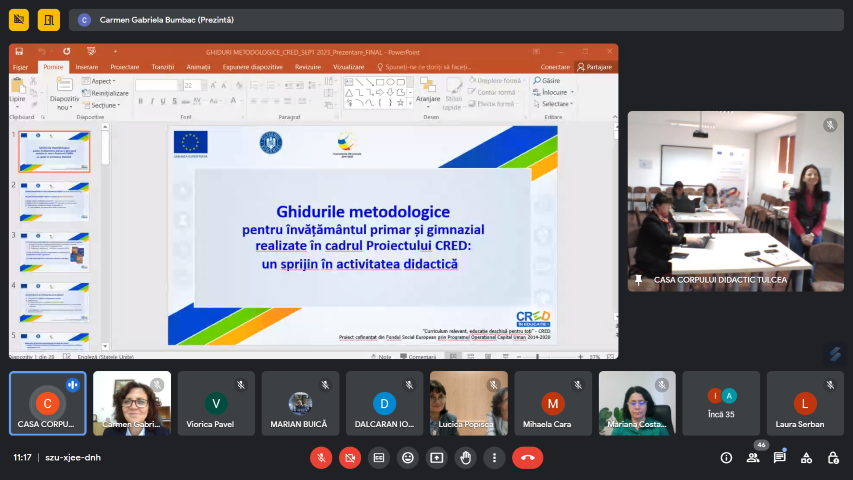Open the meeting details info panel
The height and width of the screenshot is (480, 853).
tap(726, 457)
